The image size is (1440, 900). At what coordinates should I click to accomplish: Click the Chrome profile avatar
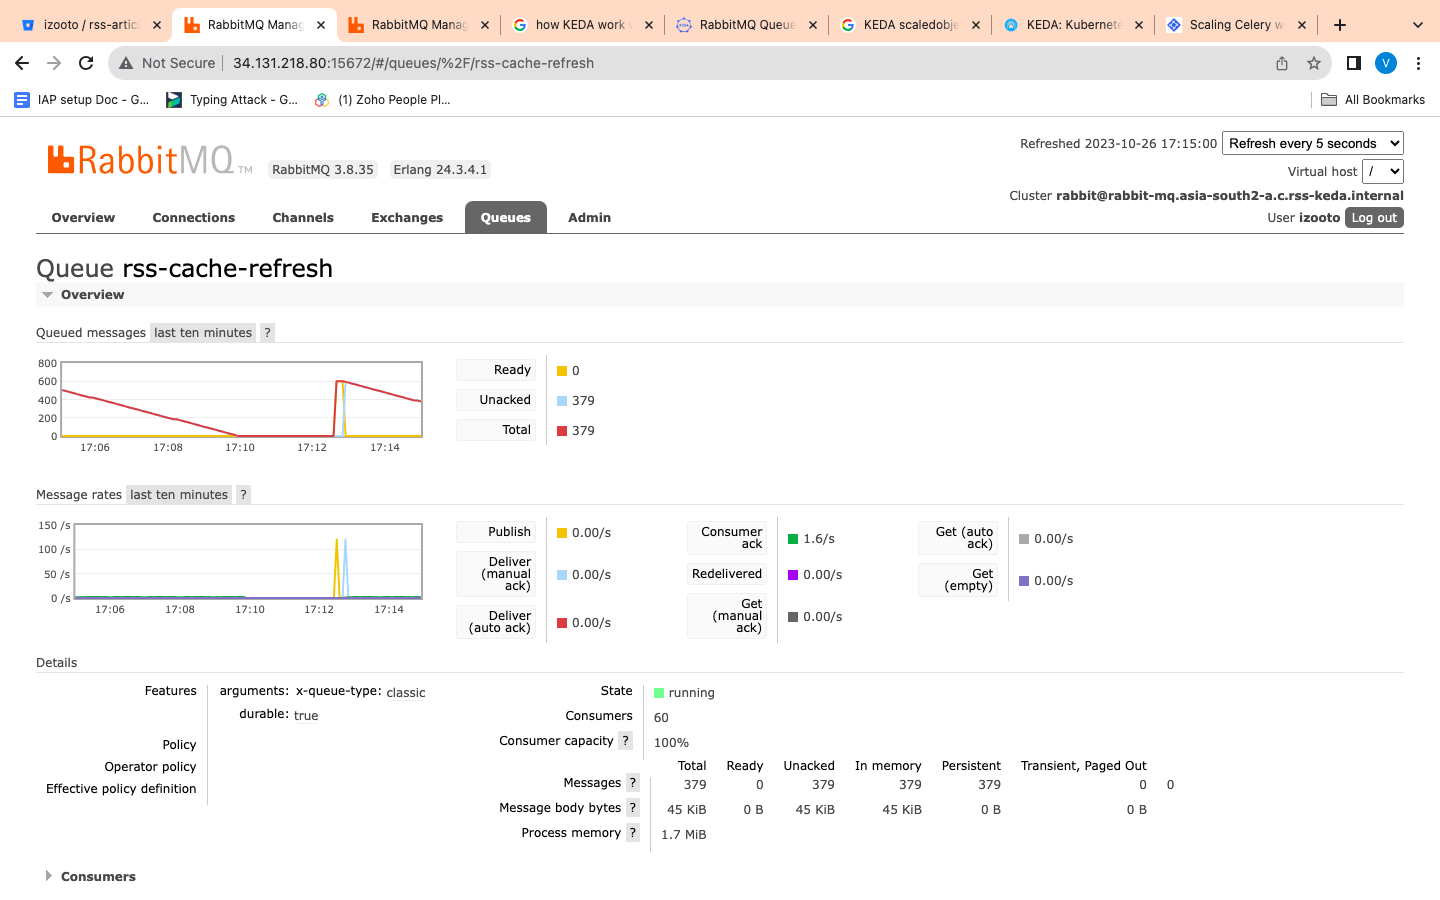1386,62
